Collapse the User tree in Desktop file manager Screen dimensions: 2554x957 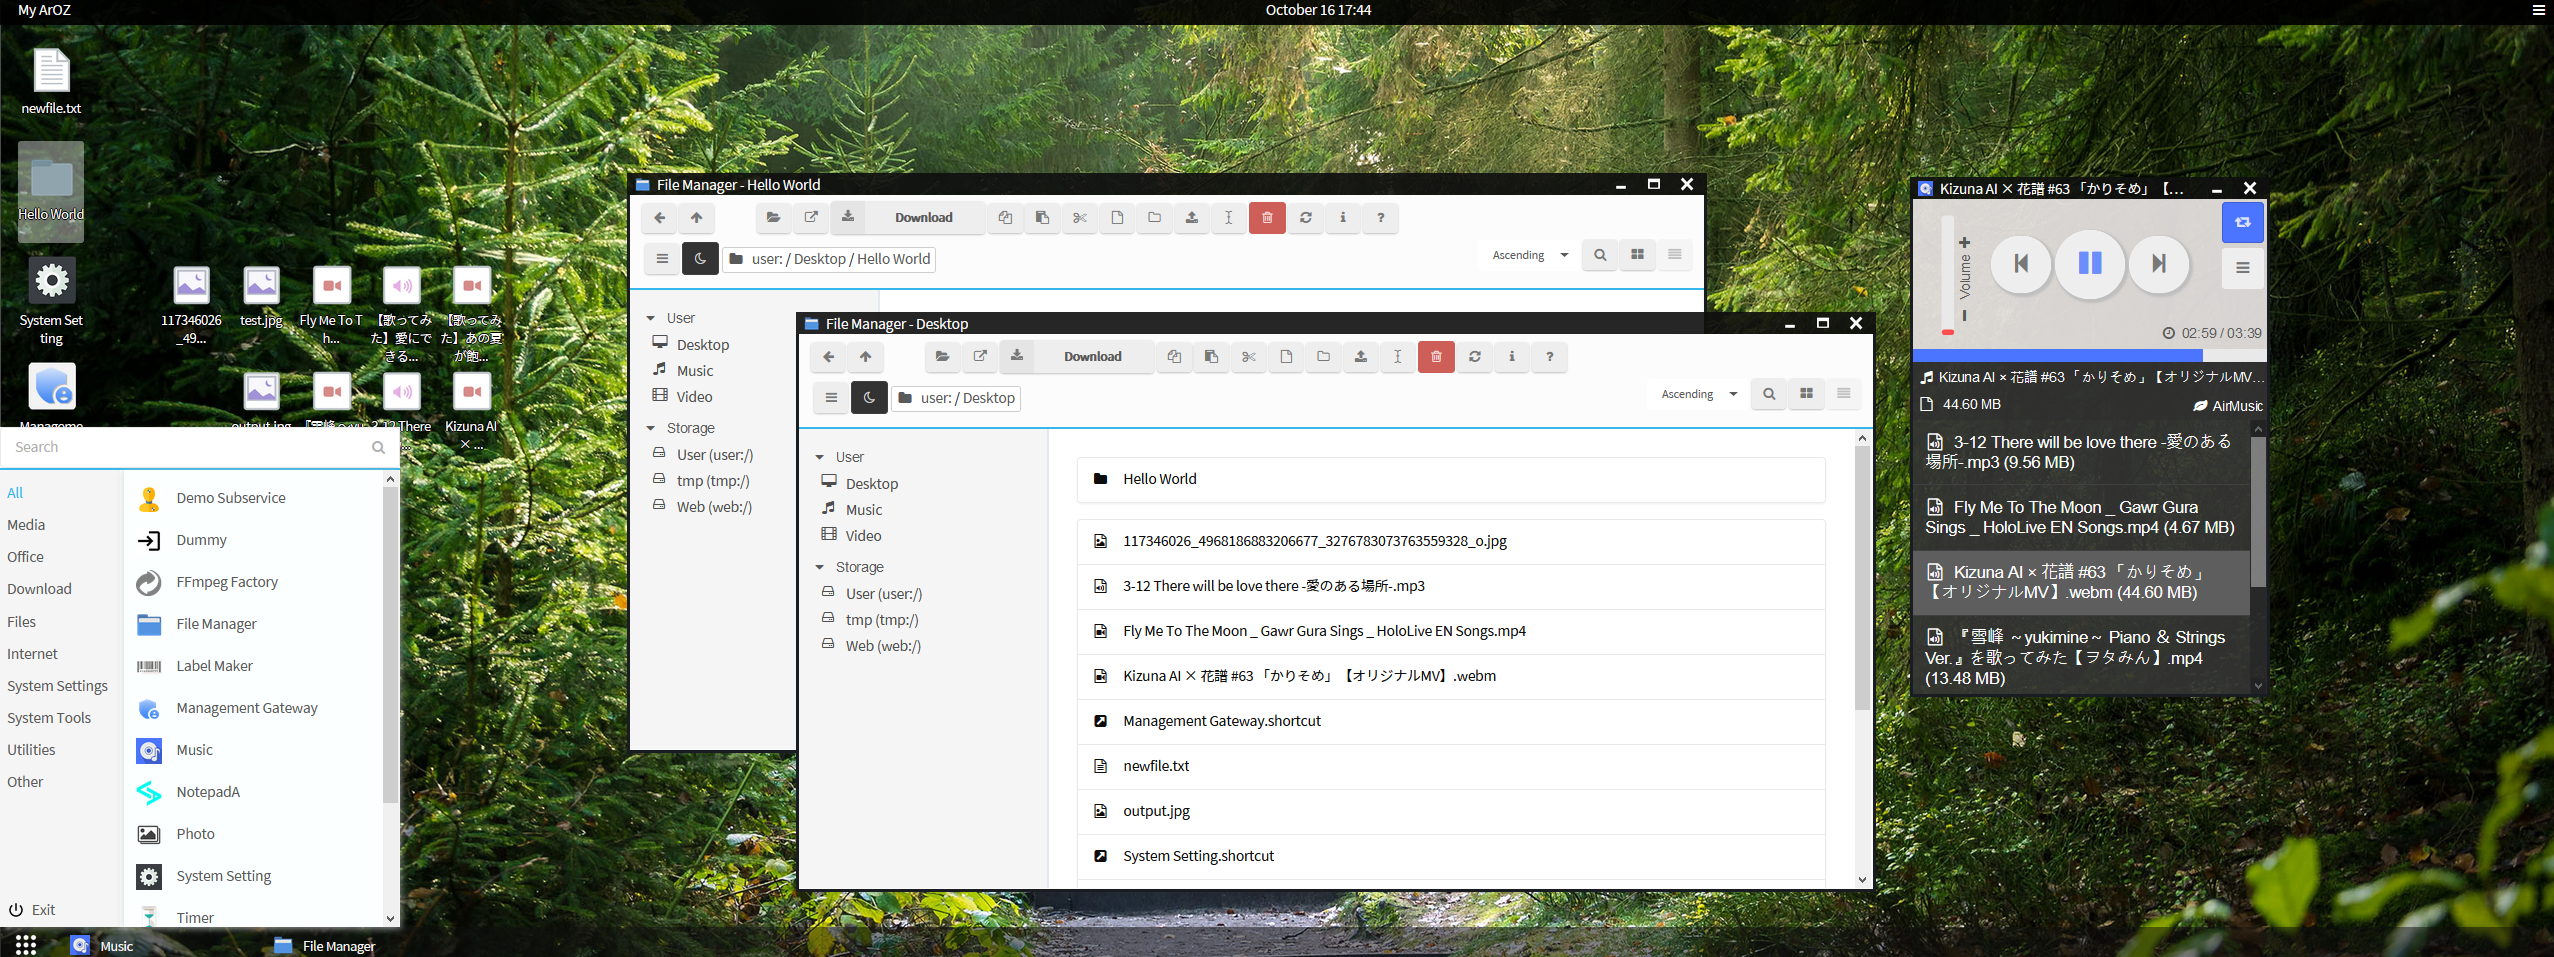(820, 458)
